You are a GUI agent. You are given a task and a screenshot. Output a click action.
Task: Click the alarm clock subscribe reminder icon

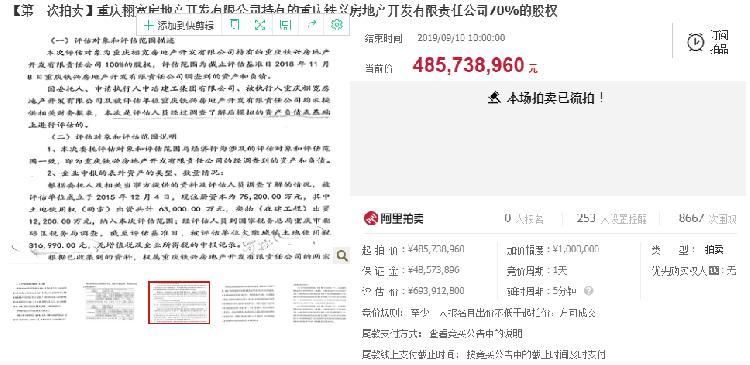point(695,43)
